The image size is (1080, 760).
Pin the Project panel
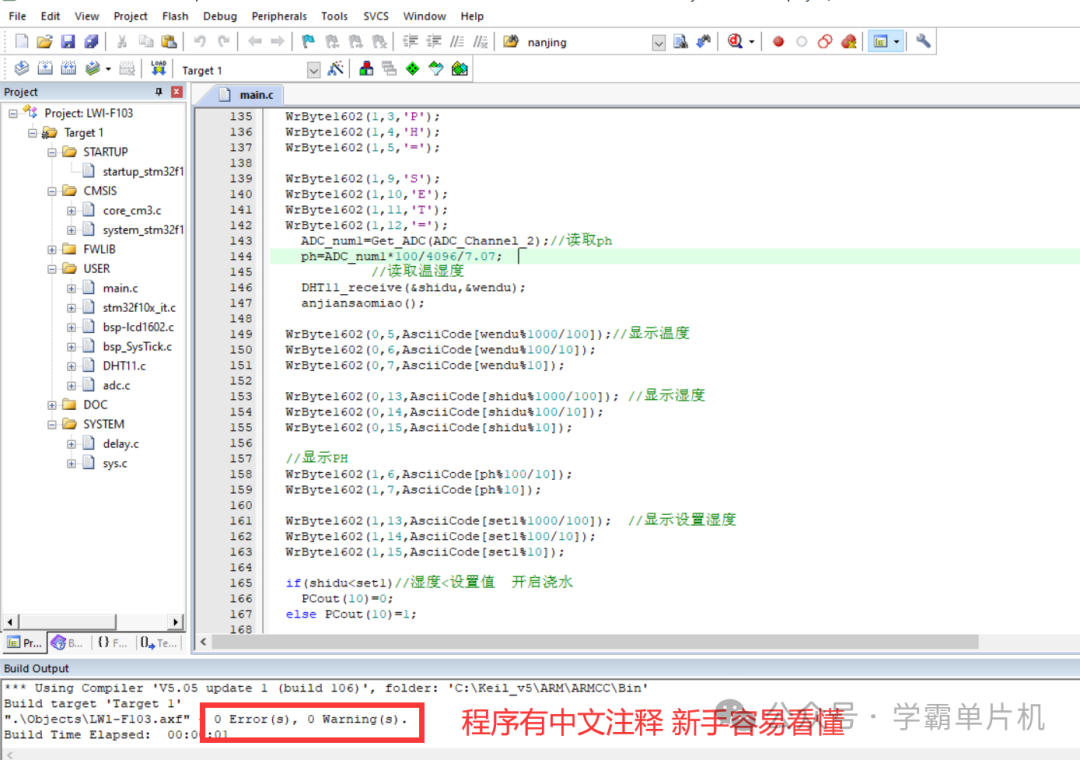click(158, 92)
